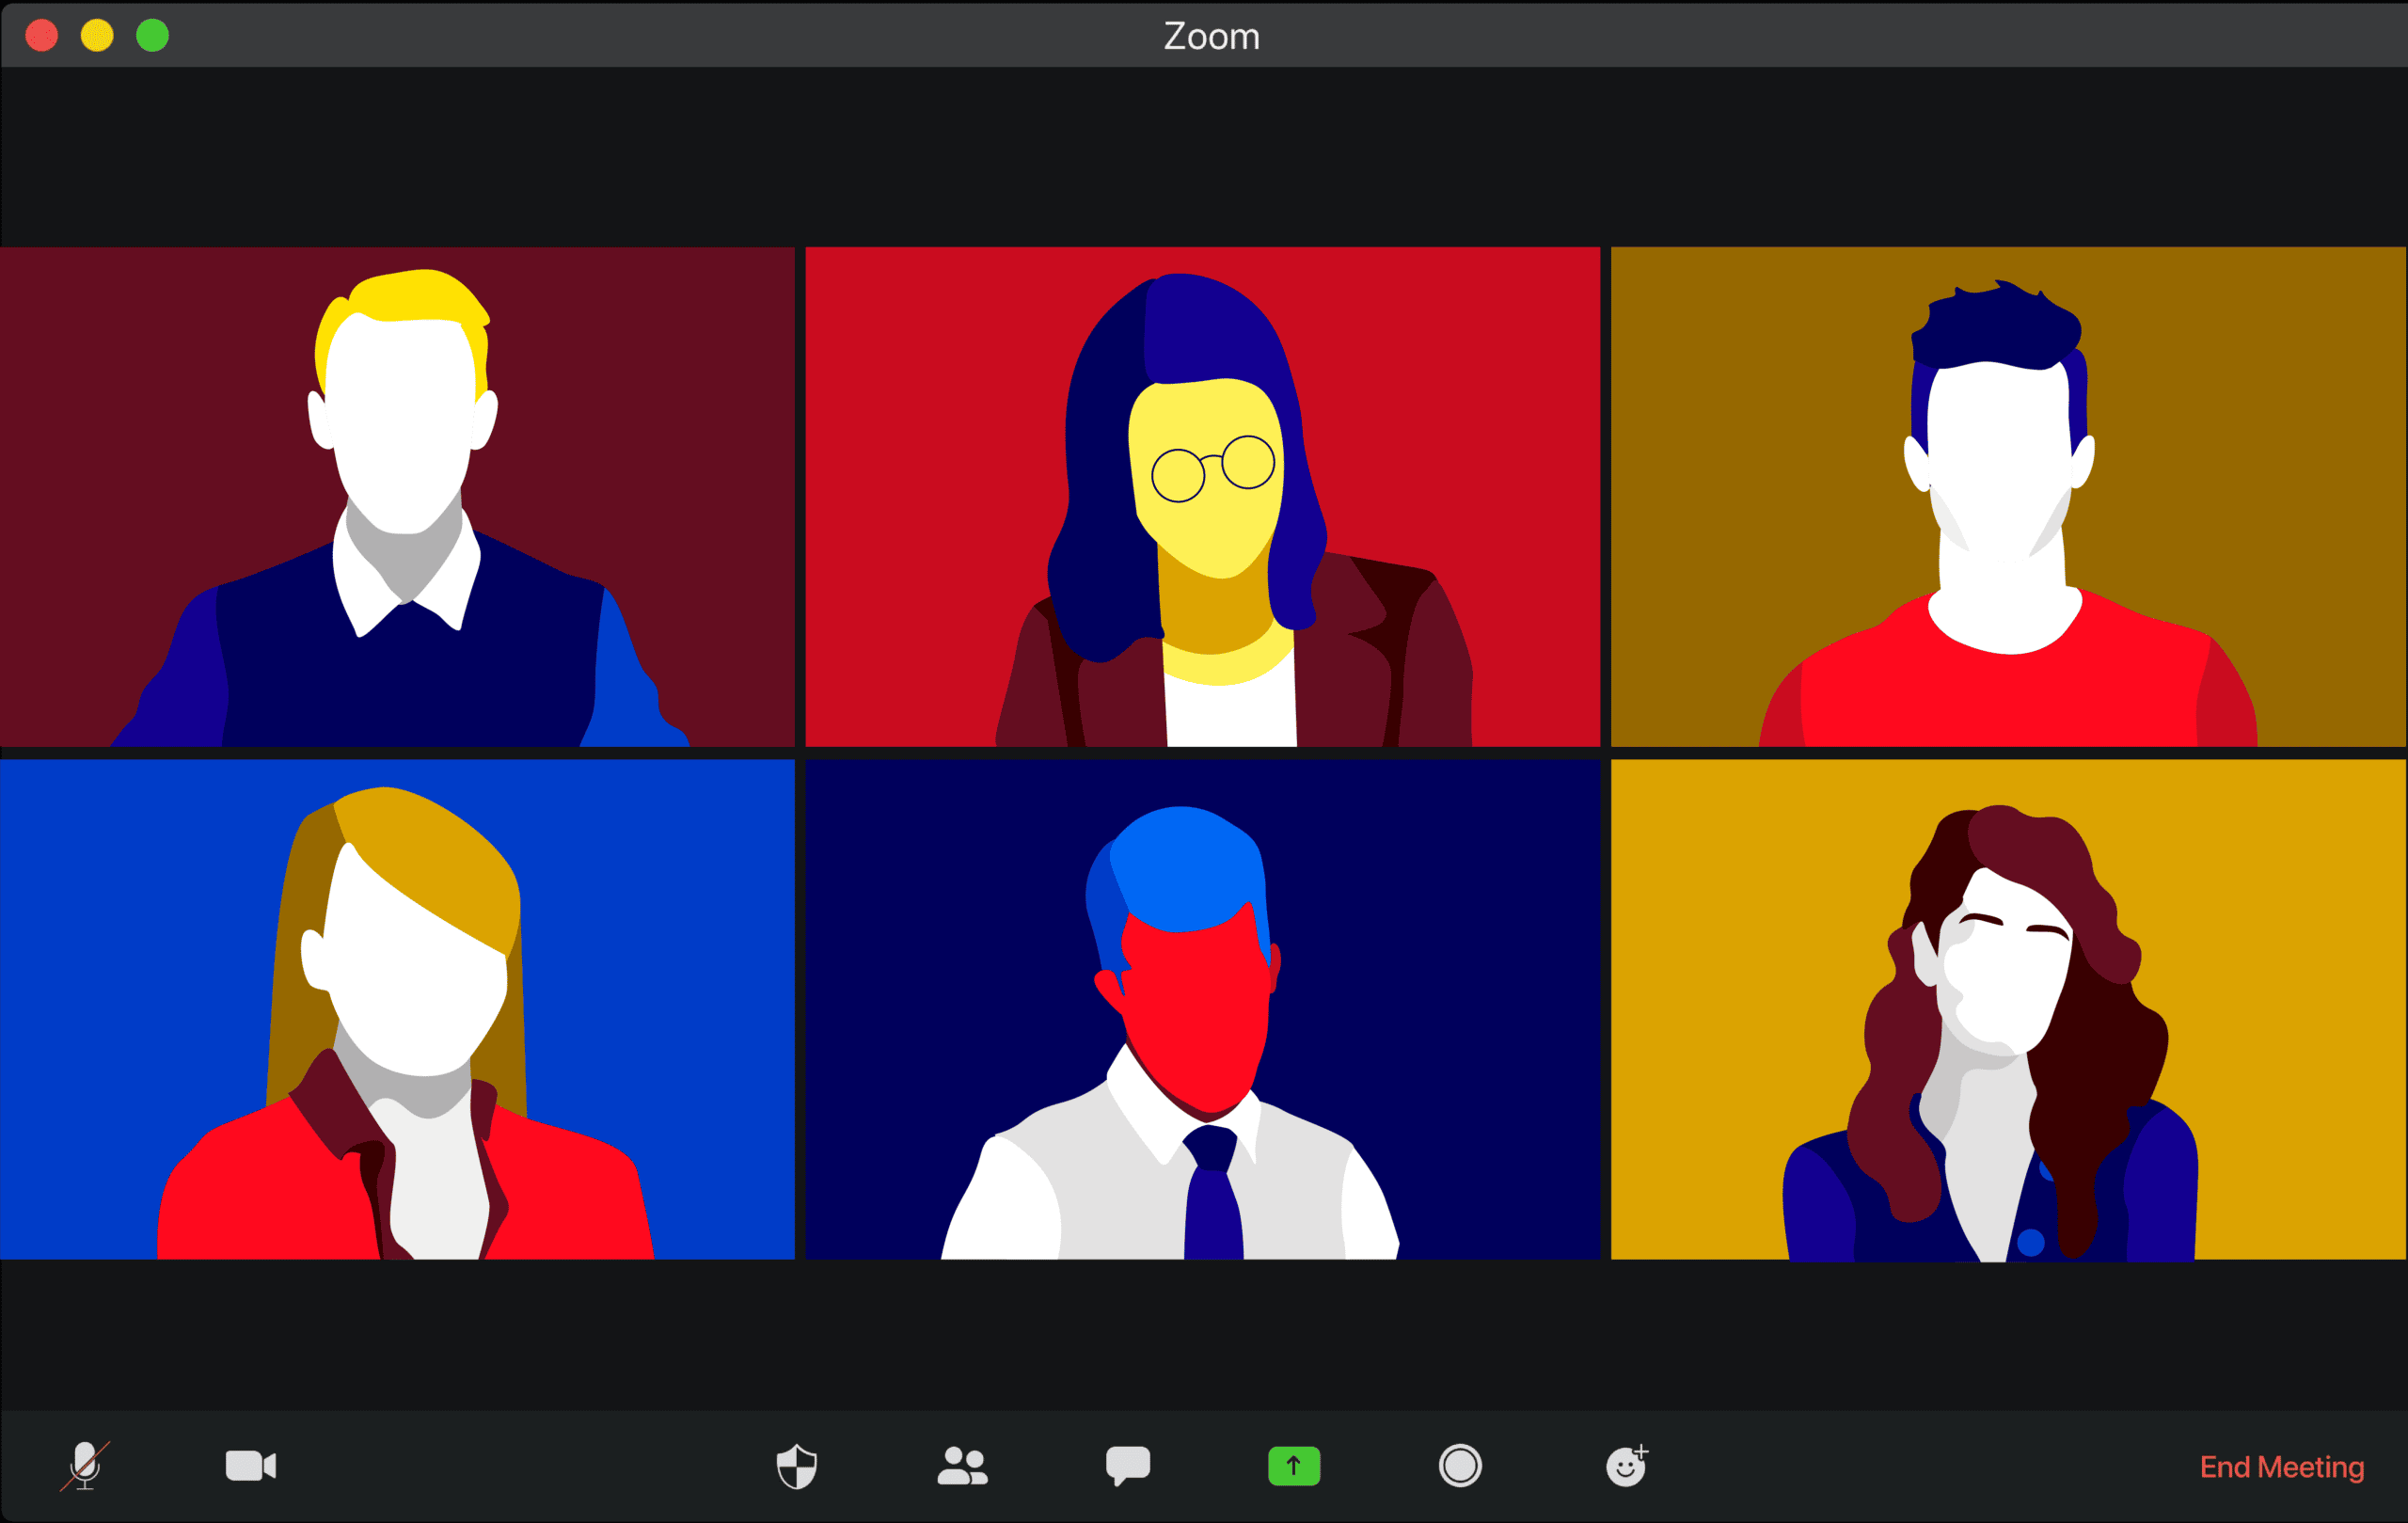Select the woman in red jacket video
The width and height of the screenshot is (2408, 1523).
(x=397, y=1009)
